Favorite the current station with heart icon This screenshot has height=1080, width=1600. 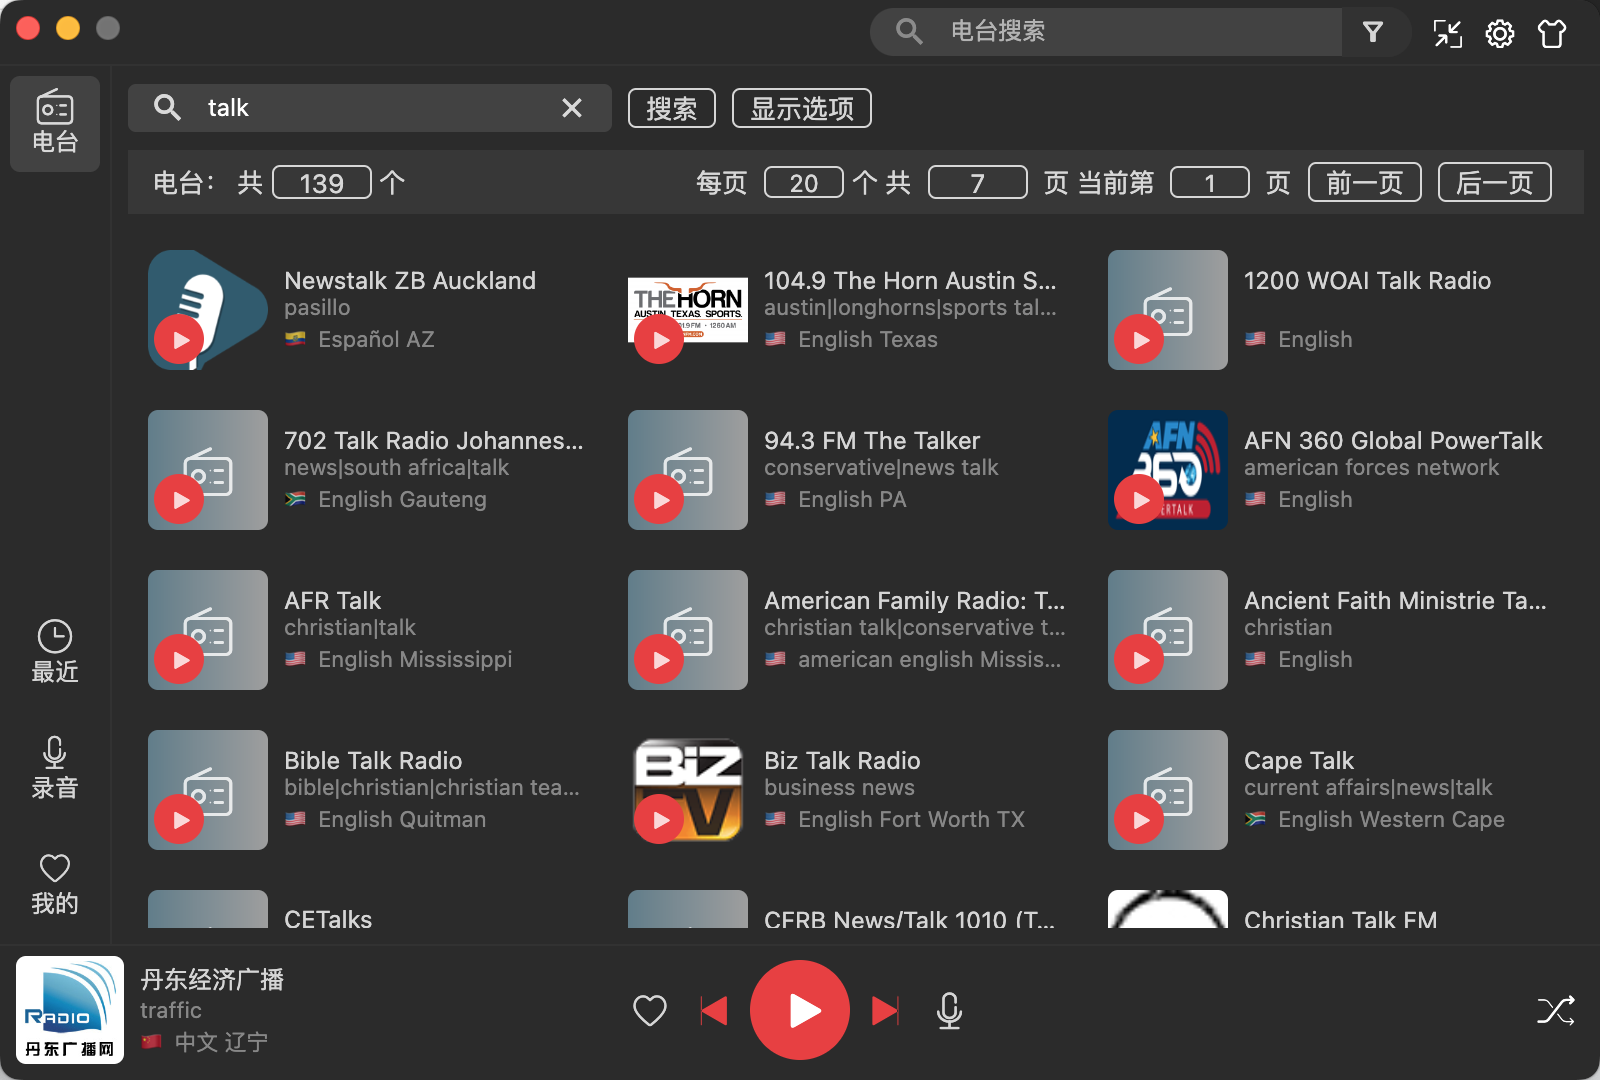click(650, 1010)
